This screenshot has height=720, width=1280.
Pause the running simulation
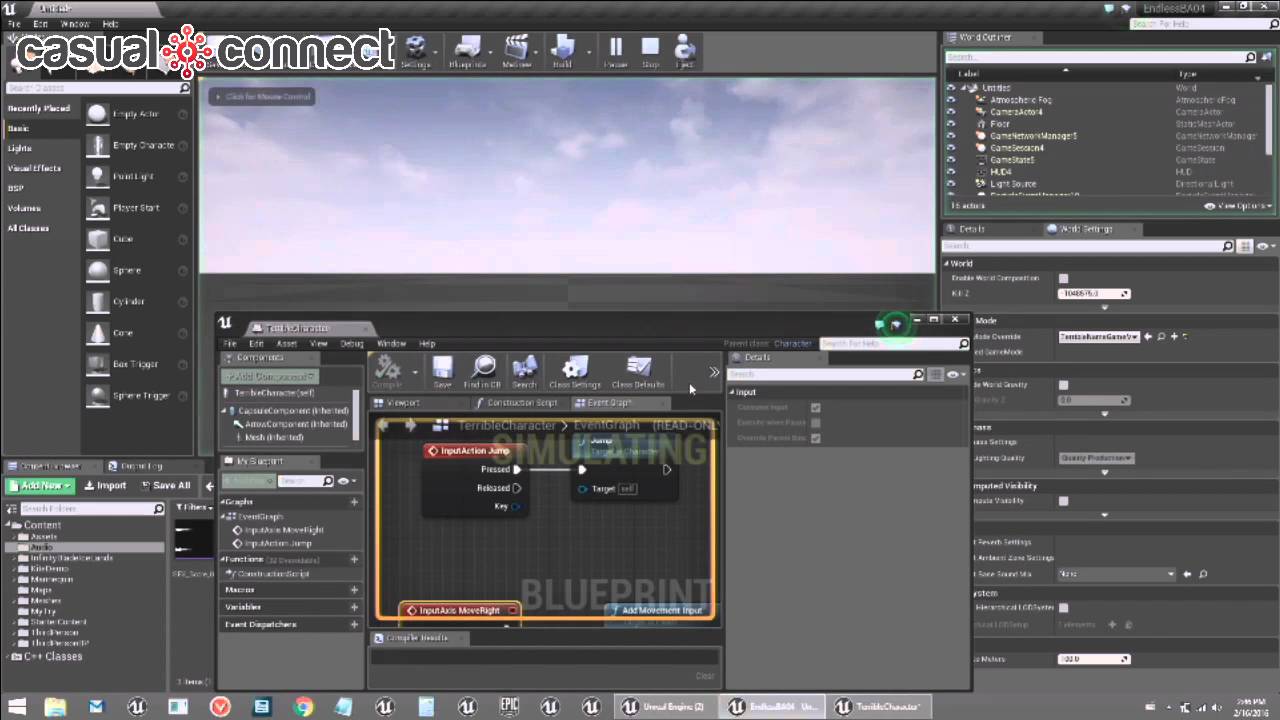[616, 51]
